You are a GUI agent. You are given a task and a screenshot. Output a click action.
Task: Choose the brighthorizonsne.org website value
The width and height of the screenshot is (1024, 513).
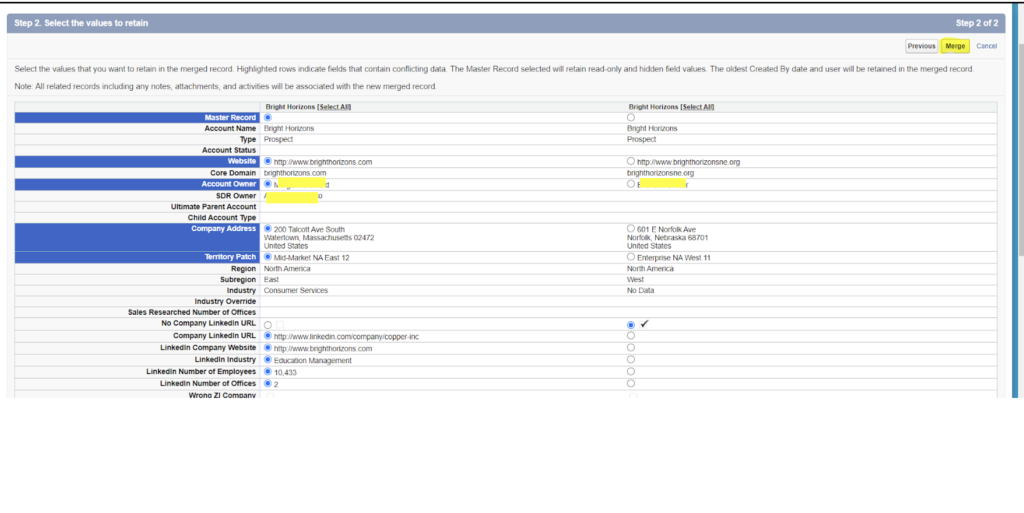pos(630,161)
